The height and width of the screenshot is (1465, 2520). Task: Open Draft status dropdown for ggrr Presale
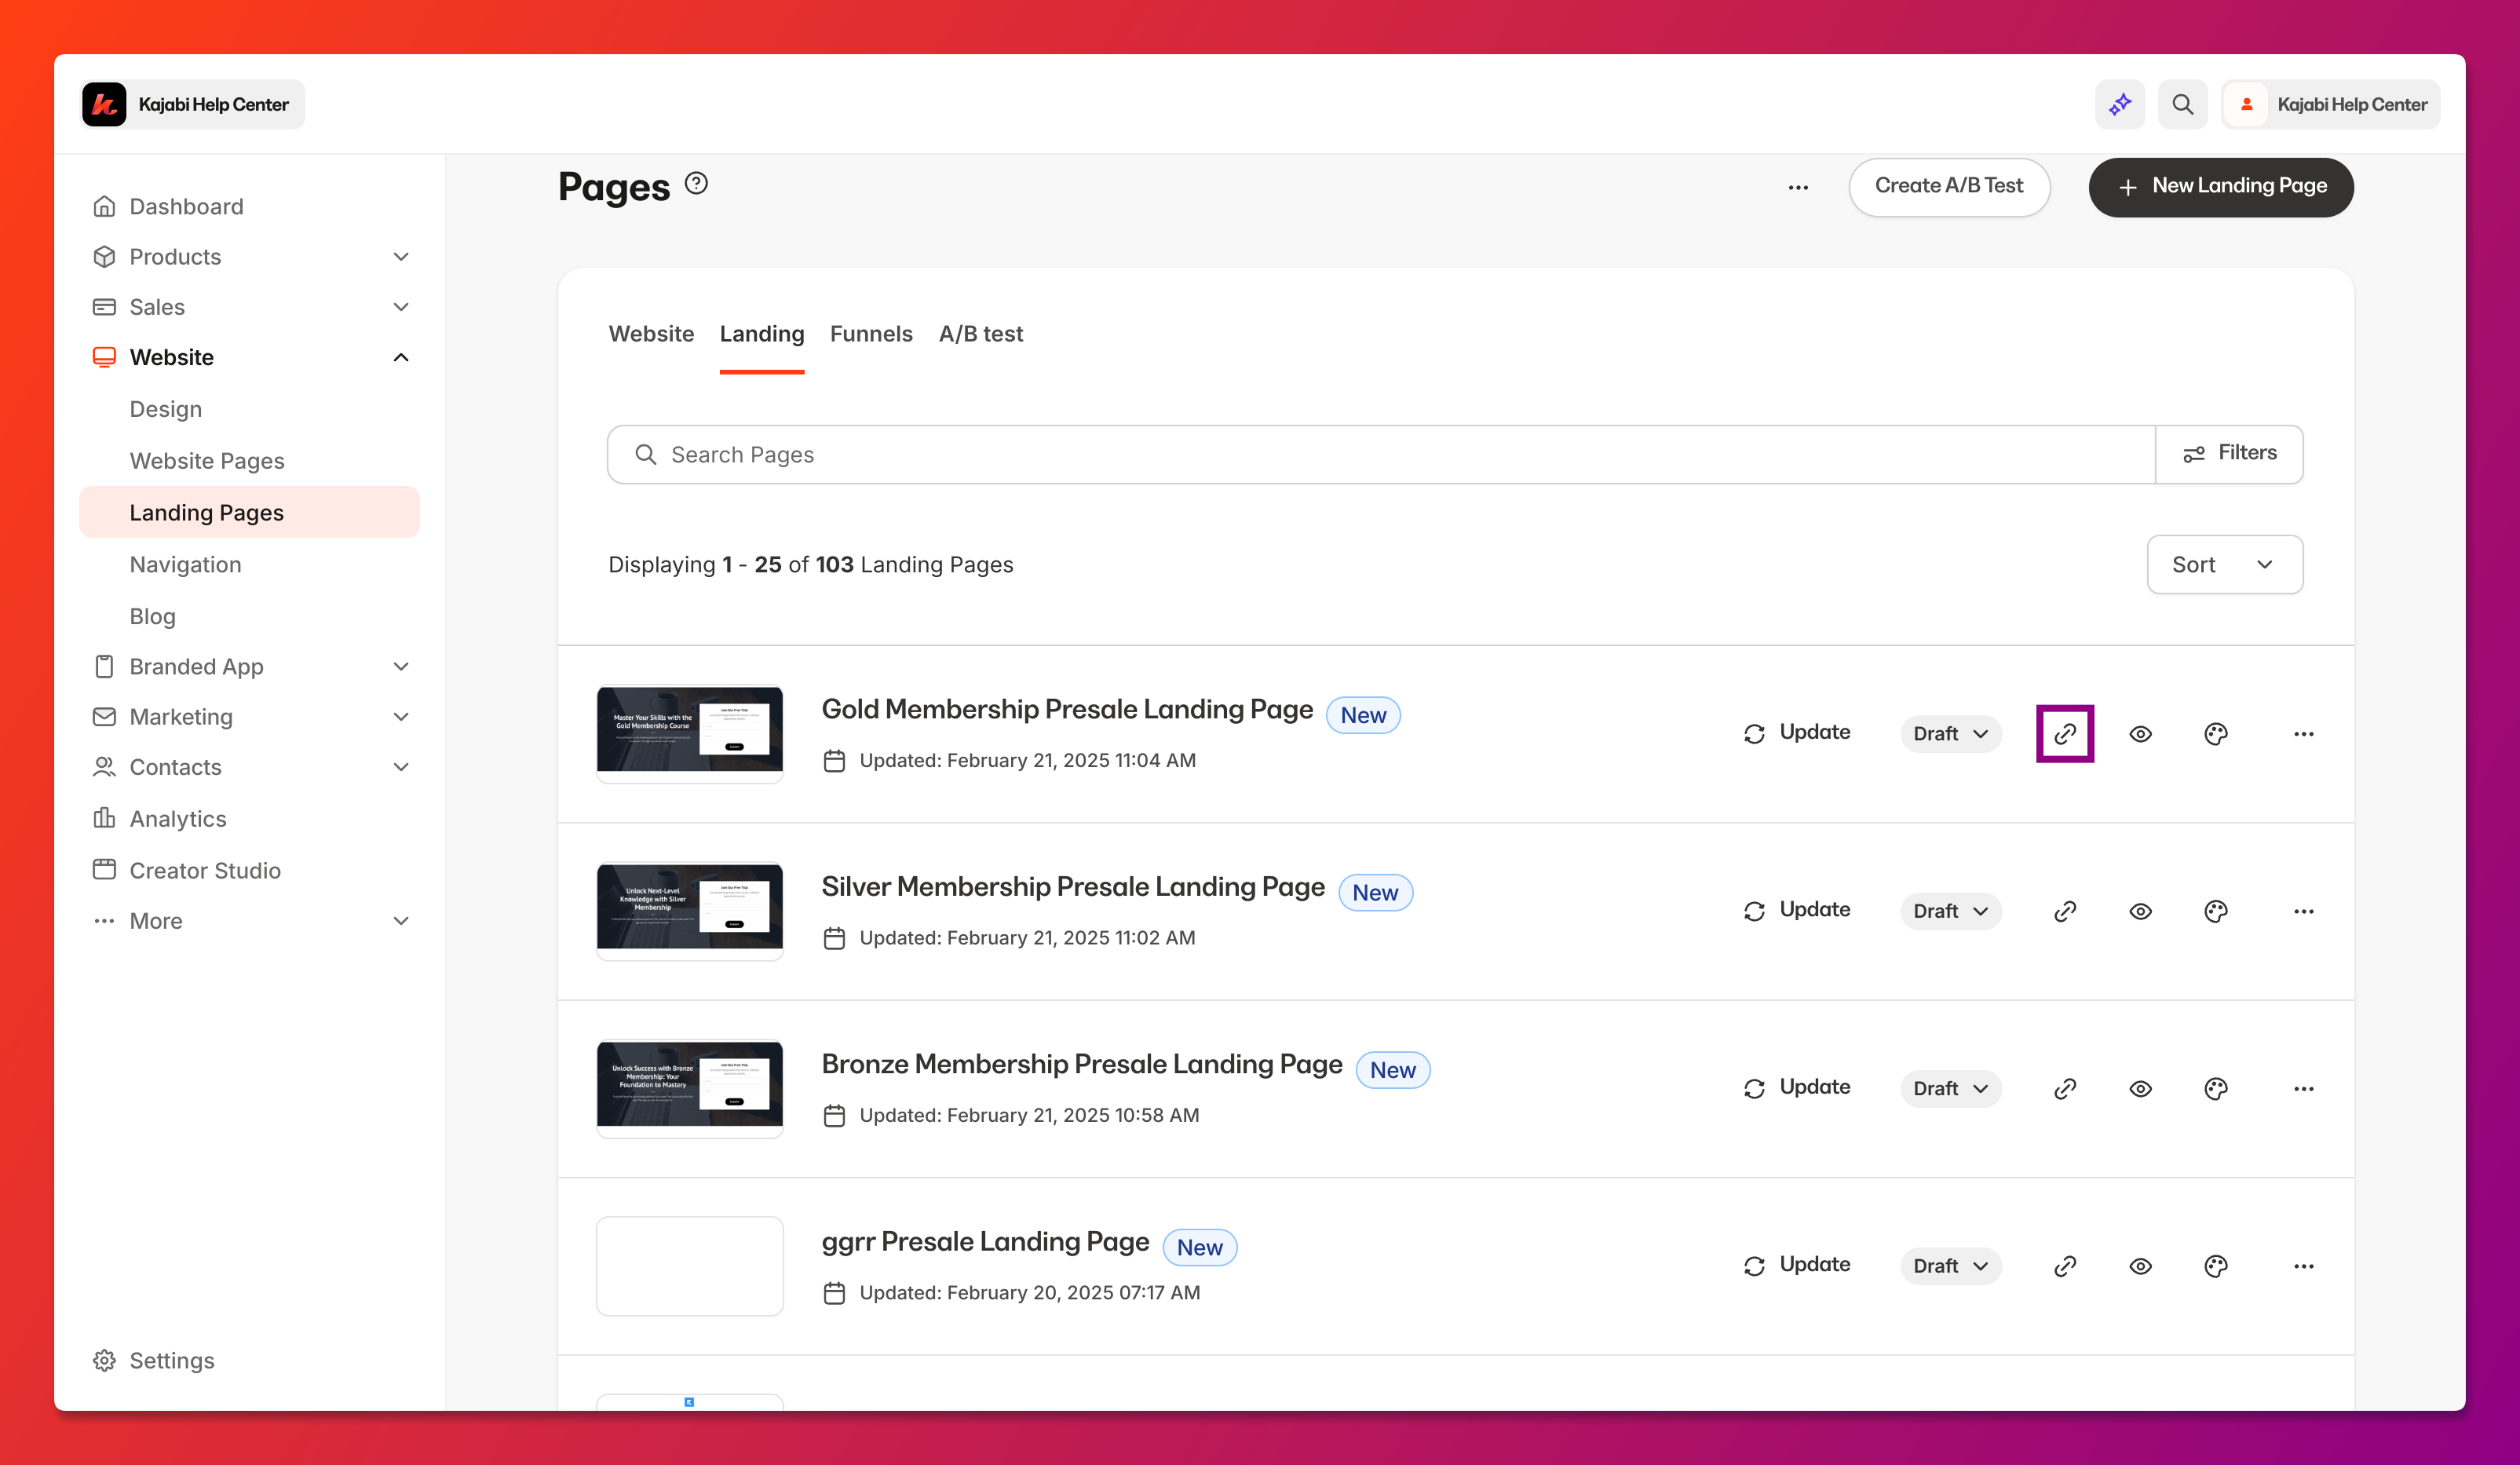click(1950, 1266)
